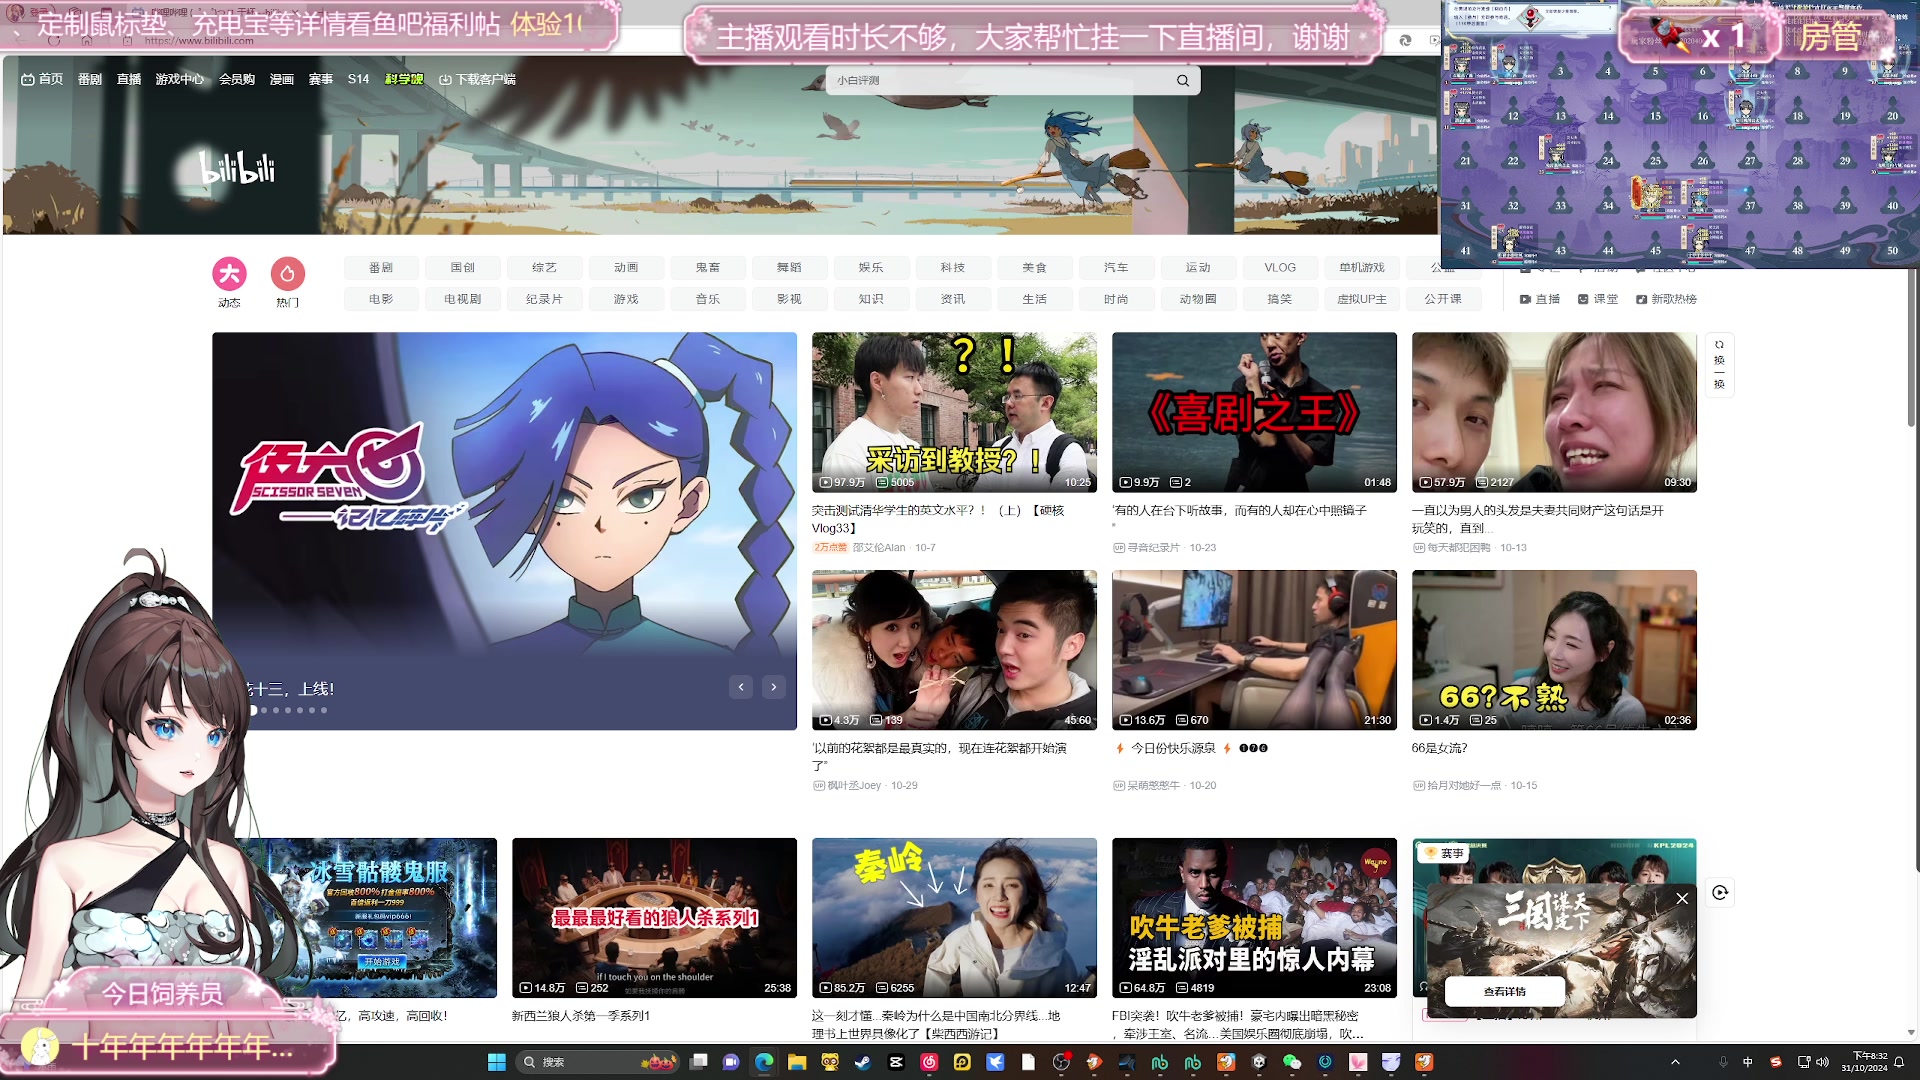Click the 小白评测 search input field
1920x1080 pixels.
pos(1000,80)
